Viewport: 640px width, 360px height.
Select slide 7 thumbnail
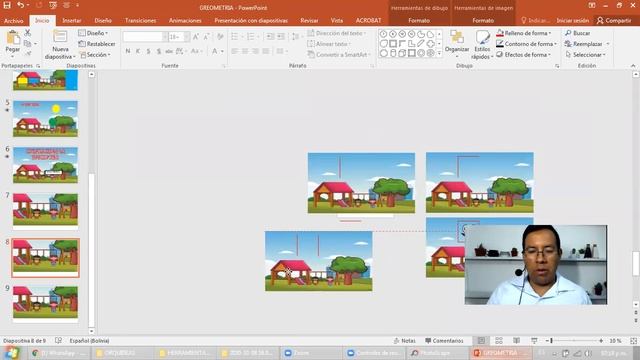point(45,211)
